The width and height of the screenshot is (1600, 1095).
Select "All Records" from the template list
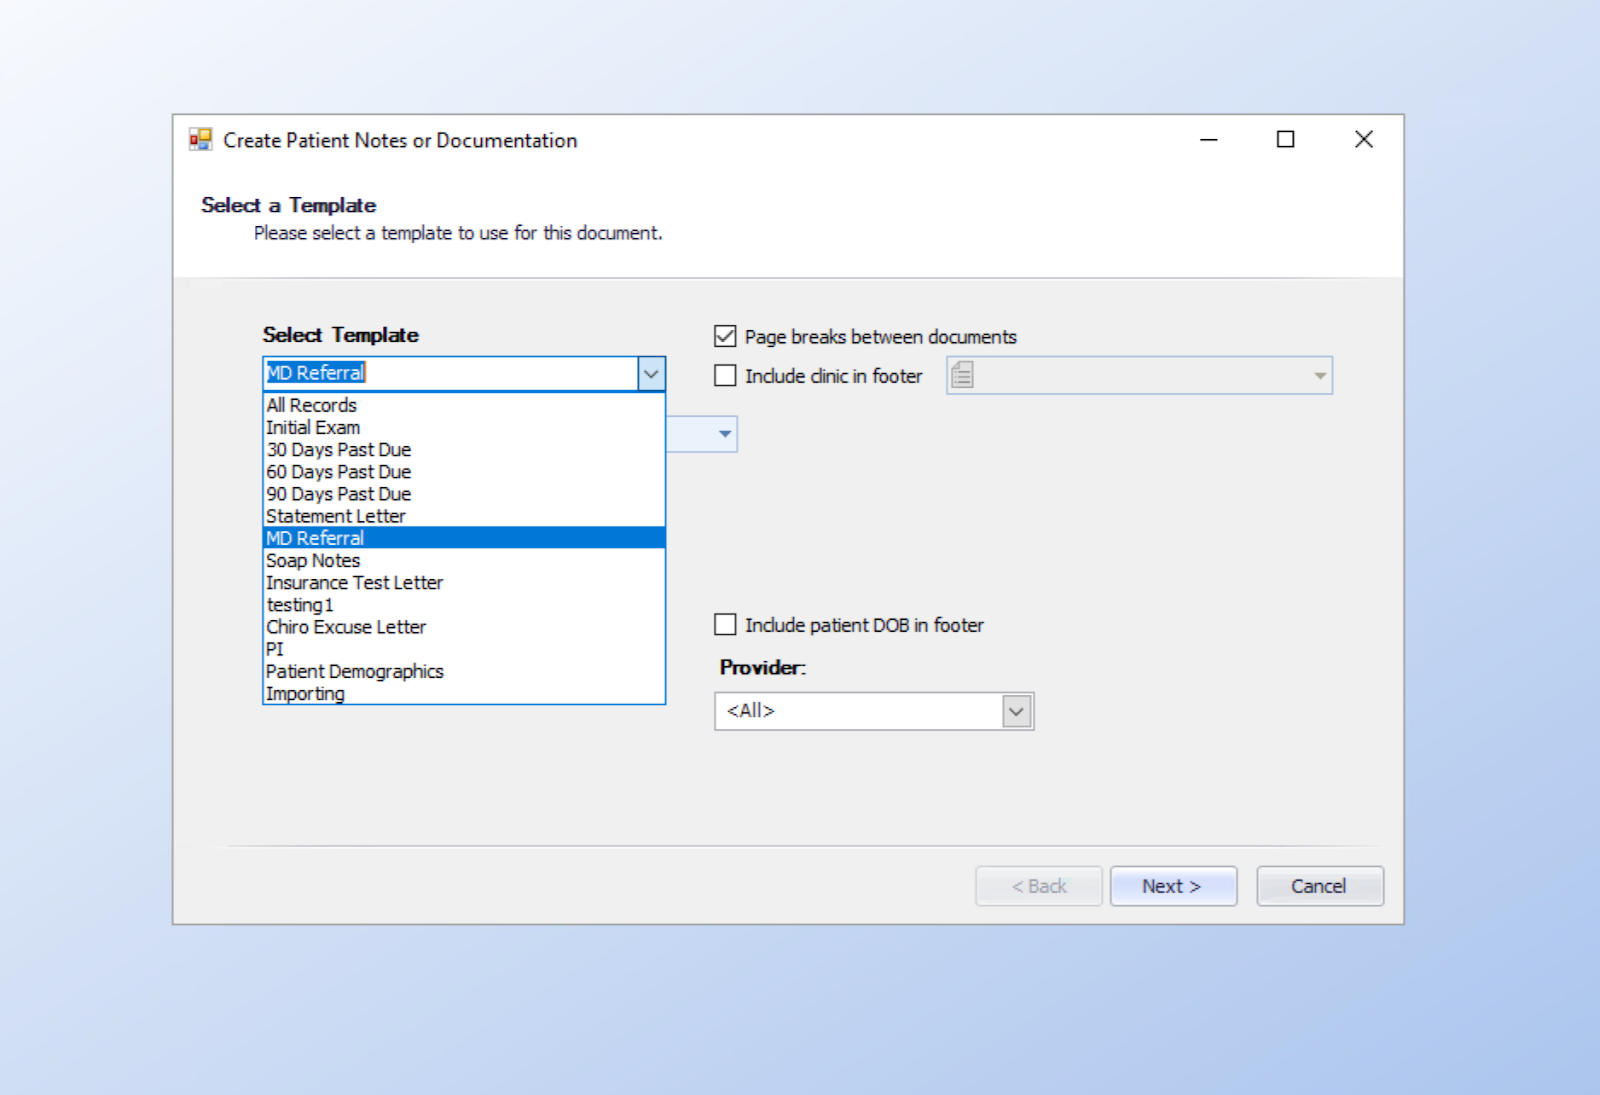pyautogui.click(x=310, y=405)
